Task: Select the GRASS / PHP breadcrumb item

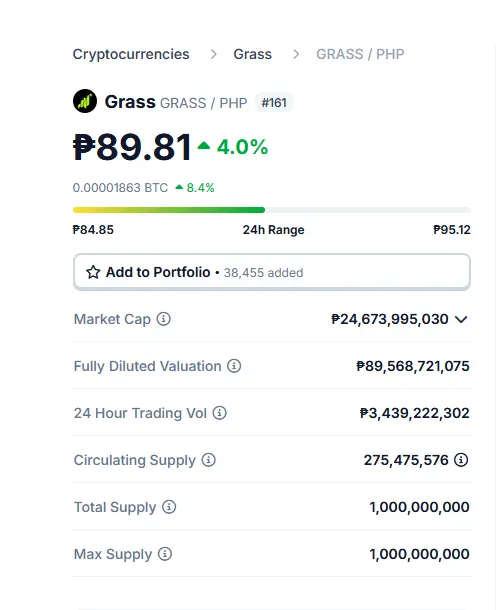Action: 360,54
